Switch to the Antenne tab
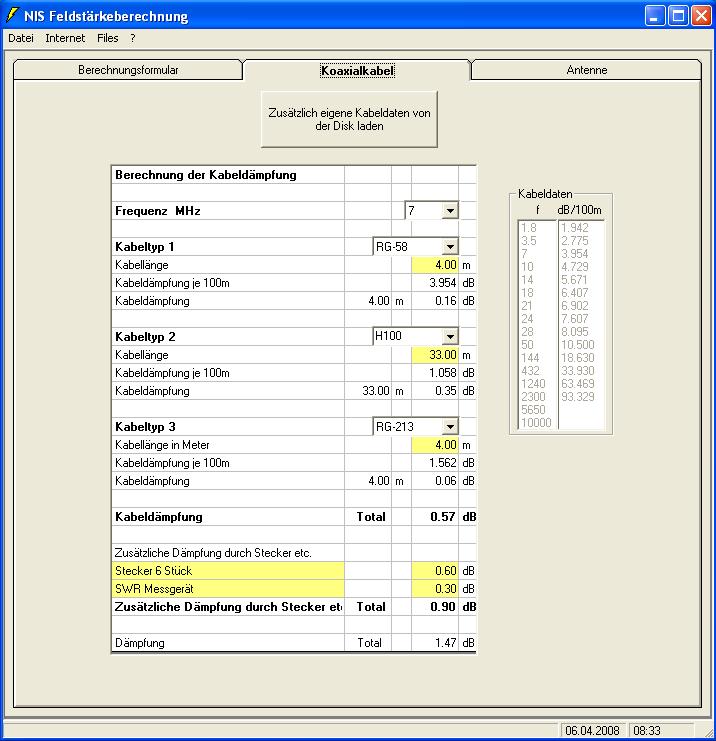Viewport: 716px width, 741px height. pyautogui.click(x=587, y=70)
